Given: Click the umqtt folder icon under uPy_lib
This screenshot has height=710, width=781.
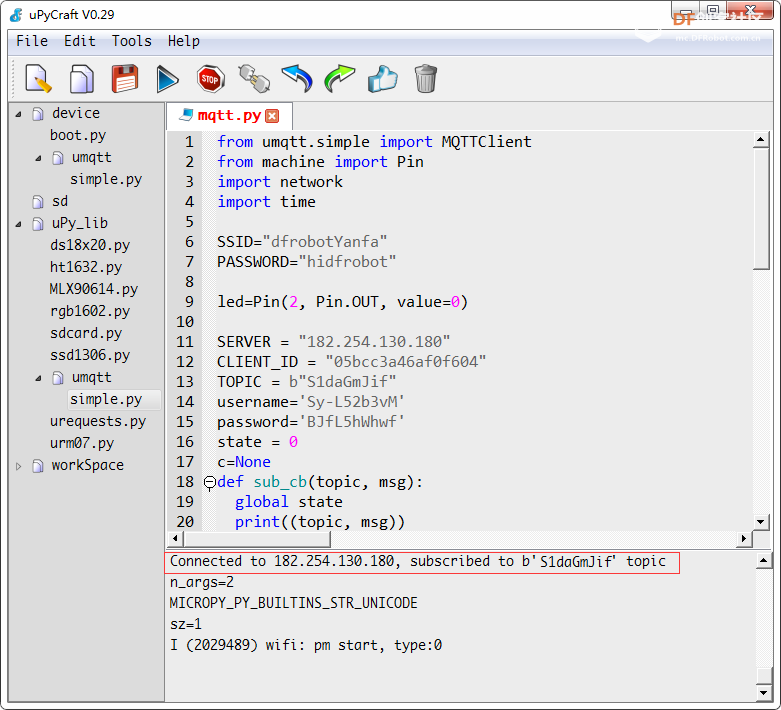Looking at the screenshot, I should 58,378.
